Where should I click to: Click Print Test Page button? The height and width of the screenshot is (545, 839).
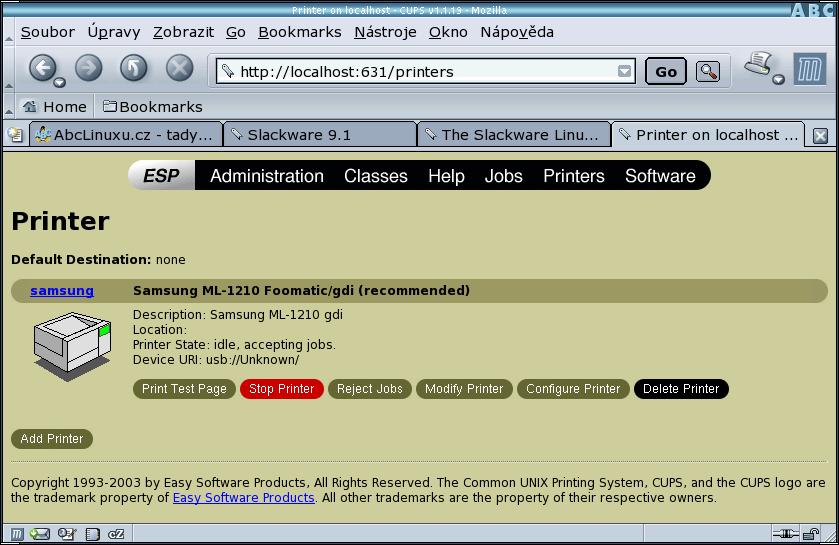point(184,389)
